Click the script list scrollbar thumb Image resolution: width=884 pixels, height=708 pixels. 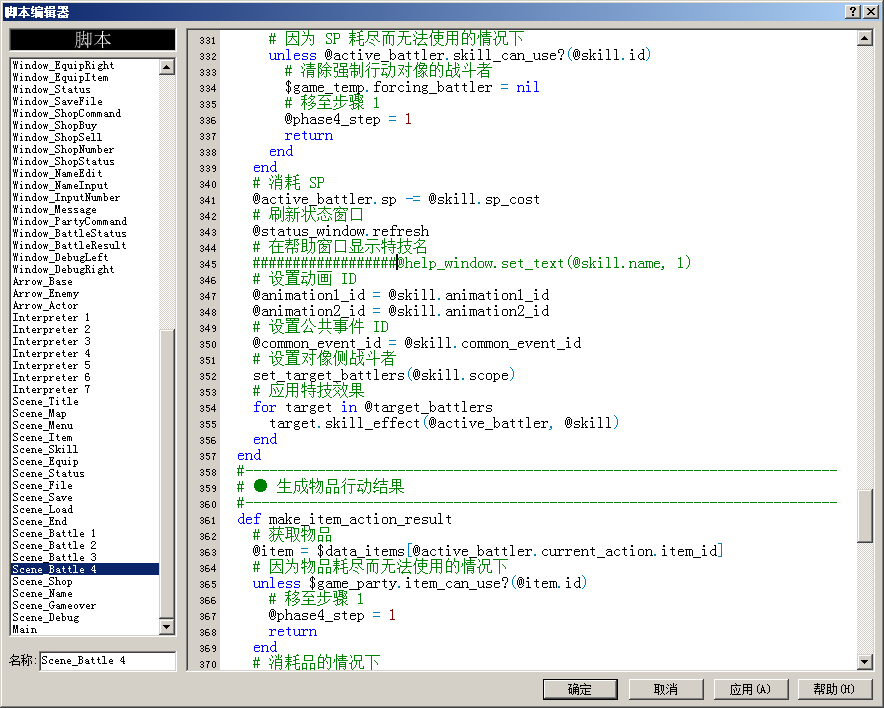click(167, 474)
